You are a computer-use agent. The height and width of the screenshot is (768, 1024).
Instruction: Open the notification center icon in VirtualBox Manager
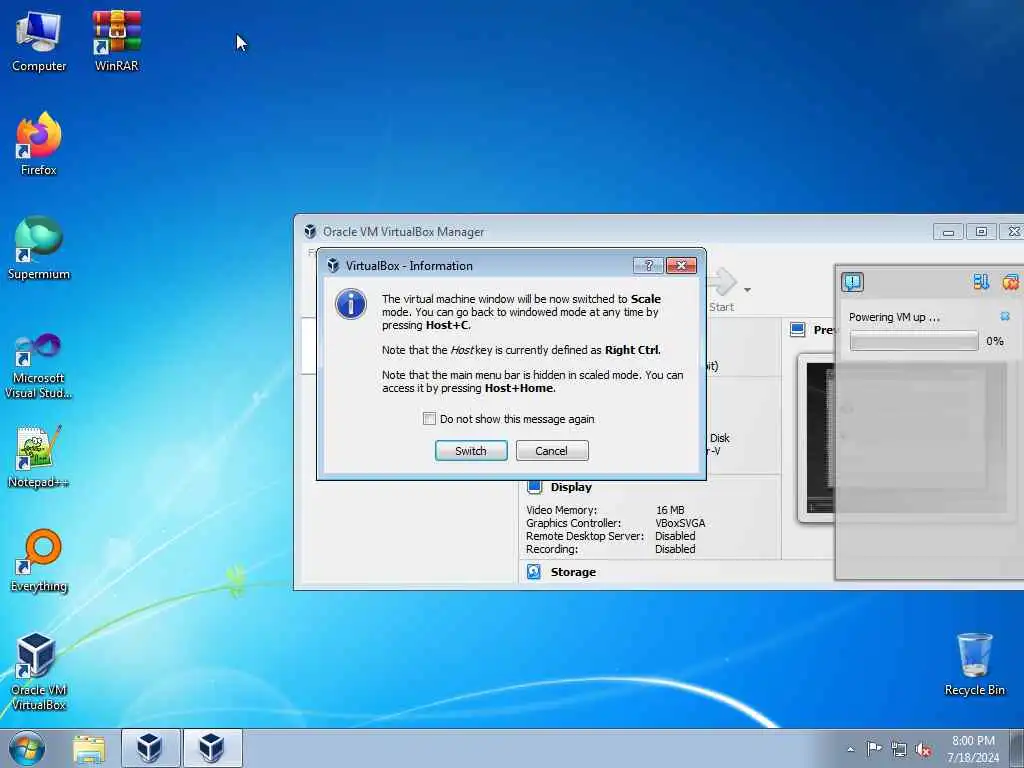[852, 282]
